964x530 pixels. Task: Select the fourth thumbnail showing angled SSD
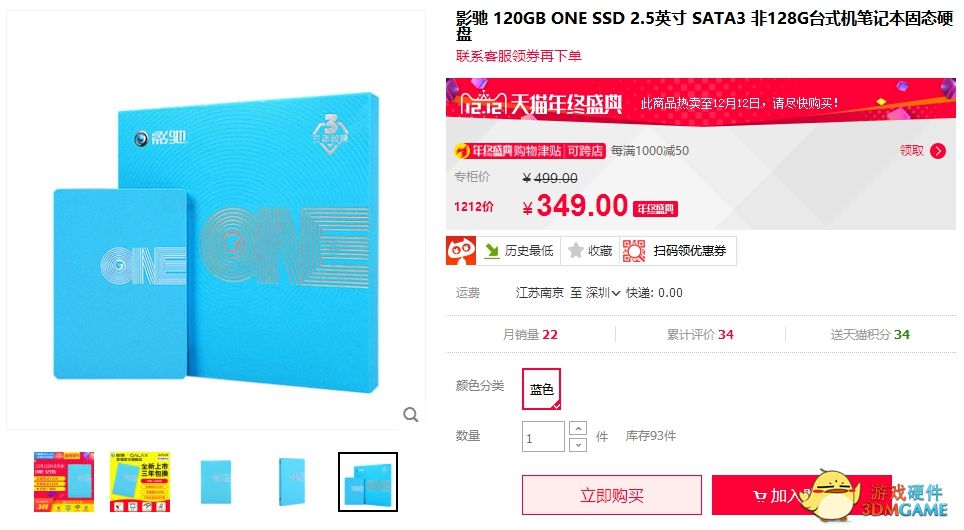[x=291, y=482]
